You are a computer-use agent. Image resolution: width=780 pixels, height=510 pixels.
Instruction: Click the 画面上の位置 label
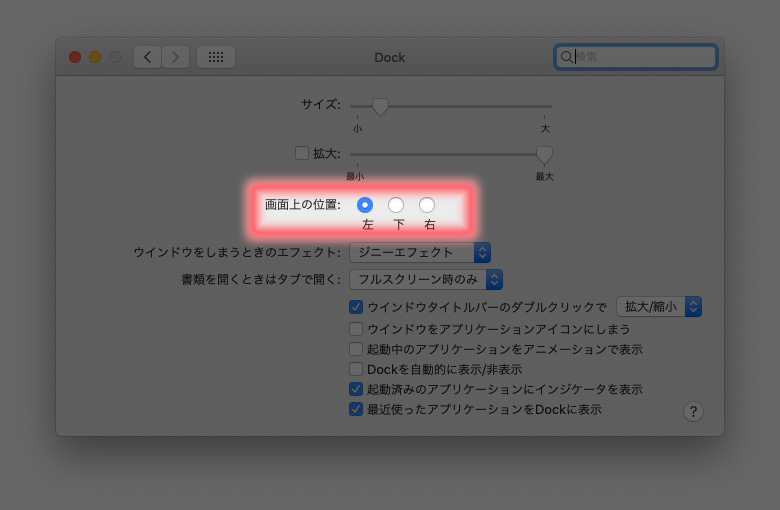pos(302,204)
